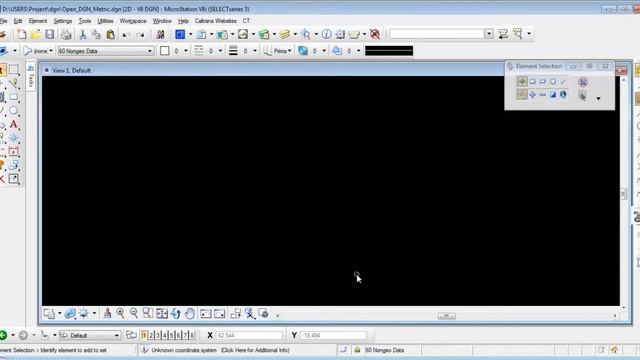640x360 pixels.
Task: Open the active color dropdown arrow
Action: [x=185, y=51]
